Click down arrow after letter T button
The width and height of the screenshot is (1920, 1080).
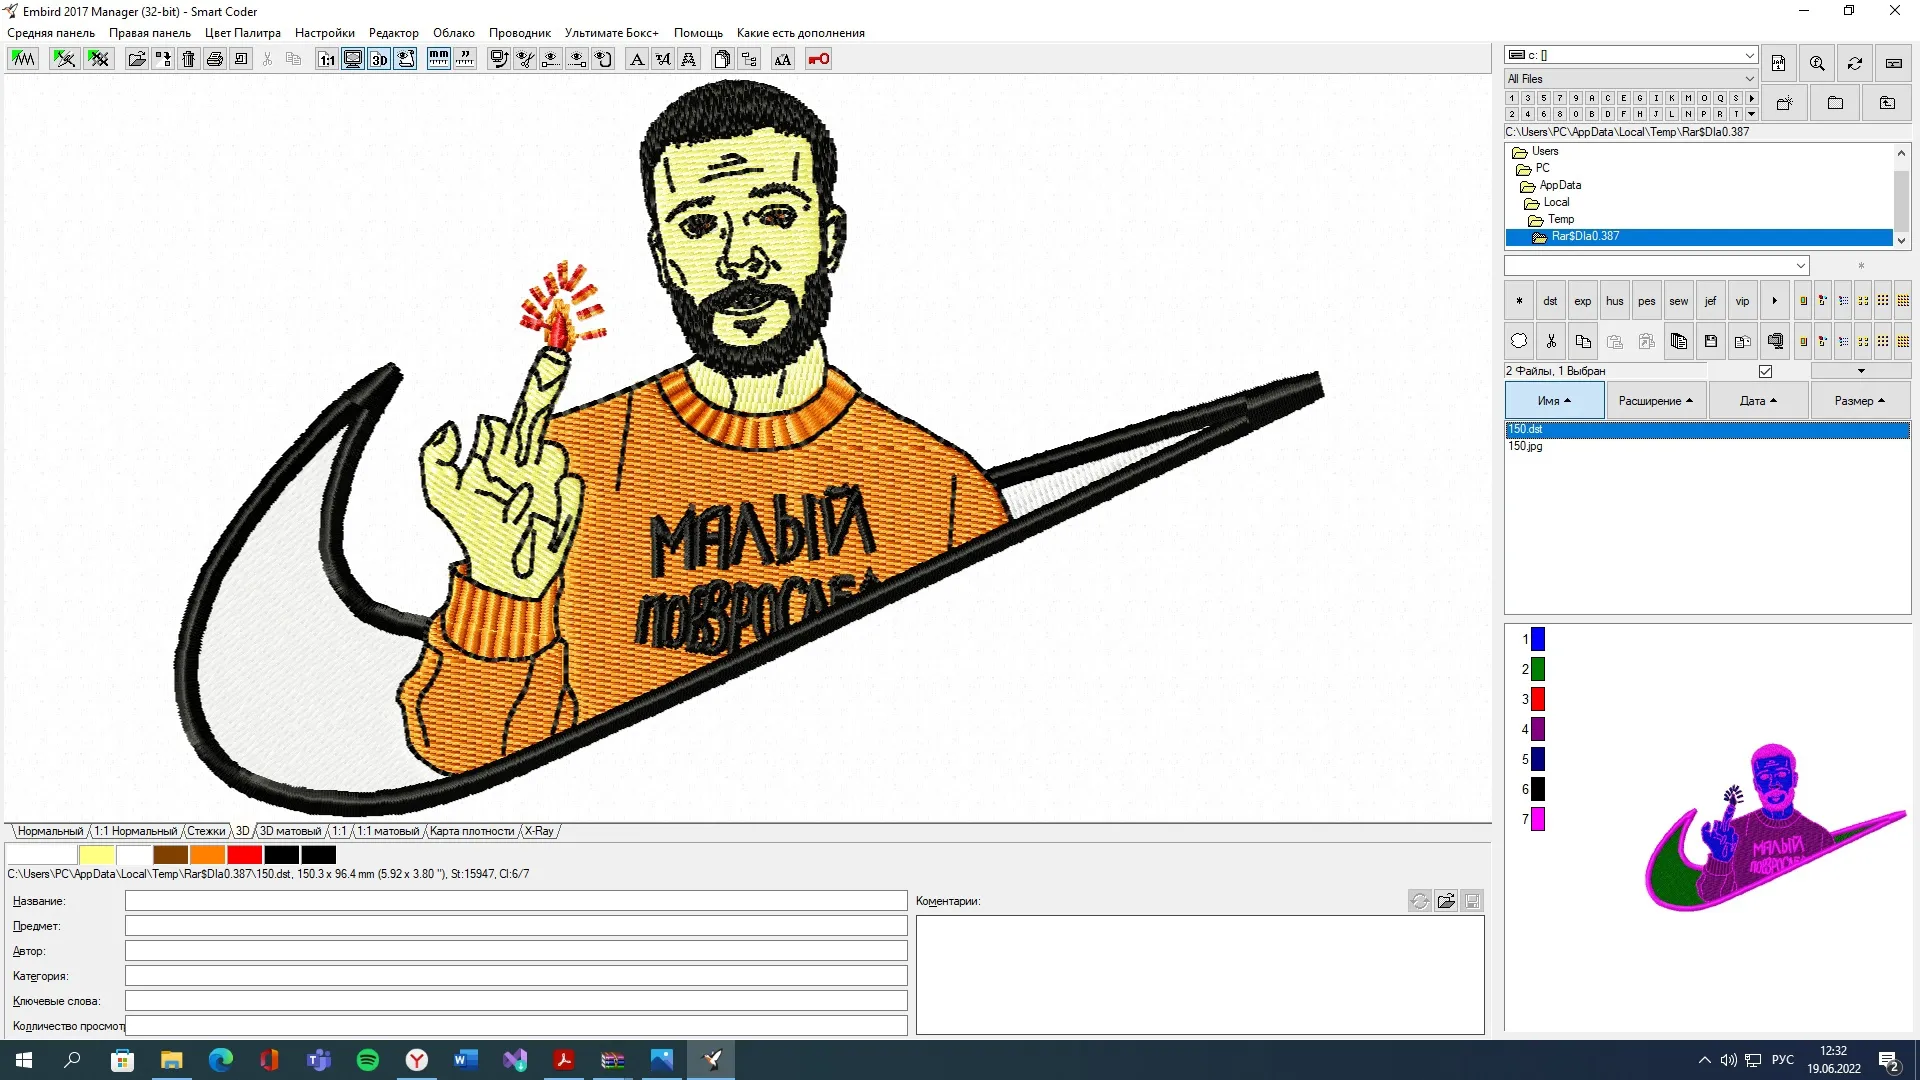coord(1752,114)
